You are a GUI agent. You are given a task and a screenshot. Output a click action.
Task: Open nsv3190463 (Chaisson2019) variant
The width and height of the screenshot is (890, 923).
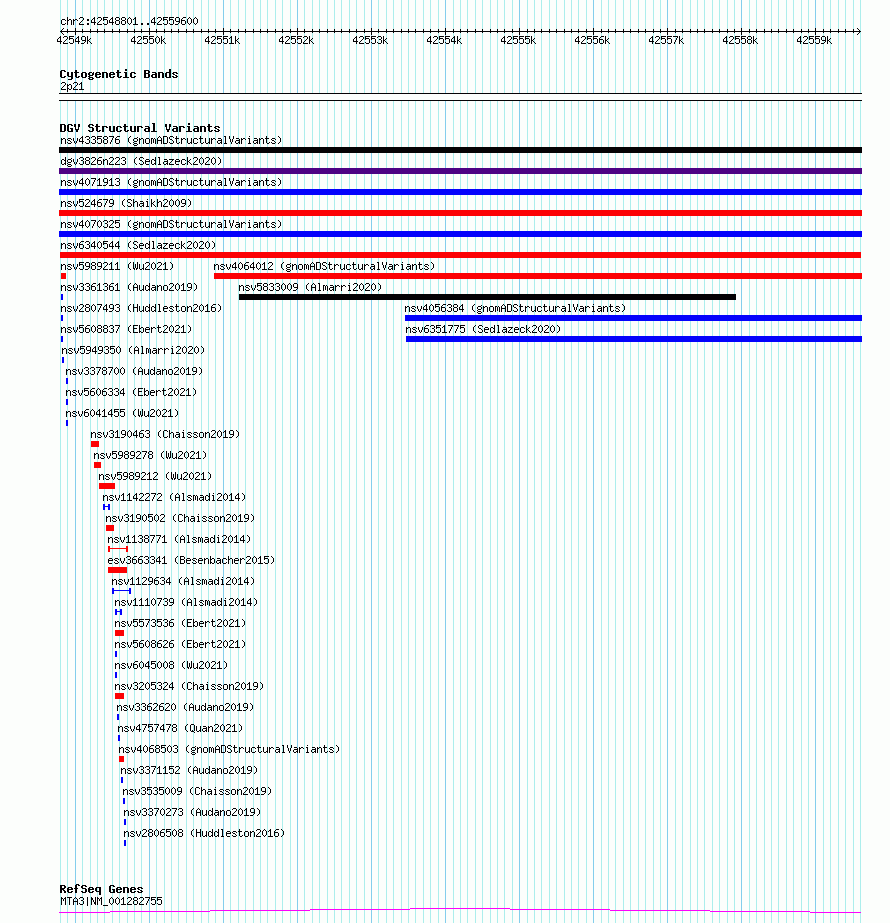165,434
